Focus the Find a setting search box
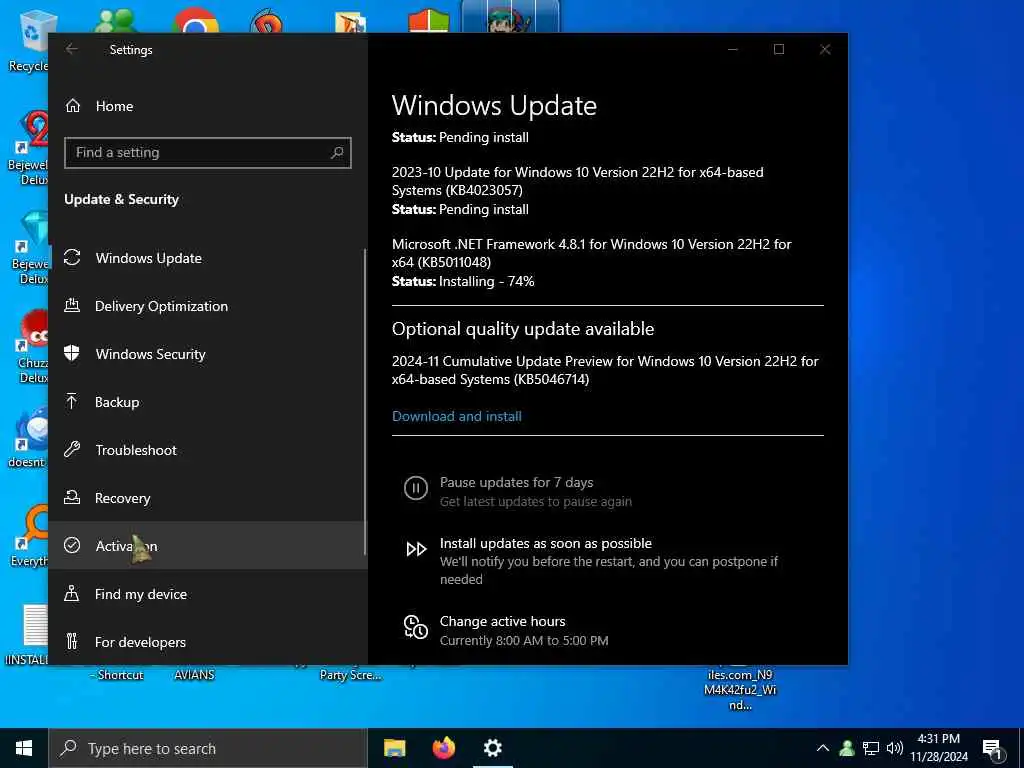 (x=208, y=153)
